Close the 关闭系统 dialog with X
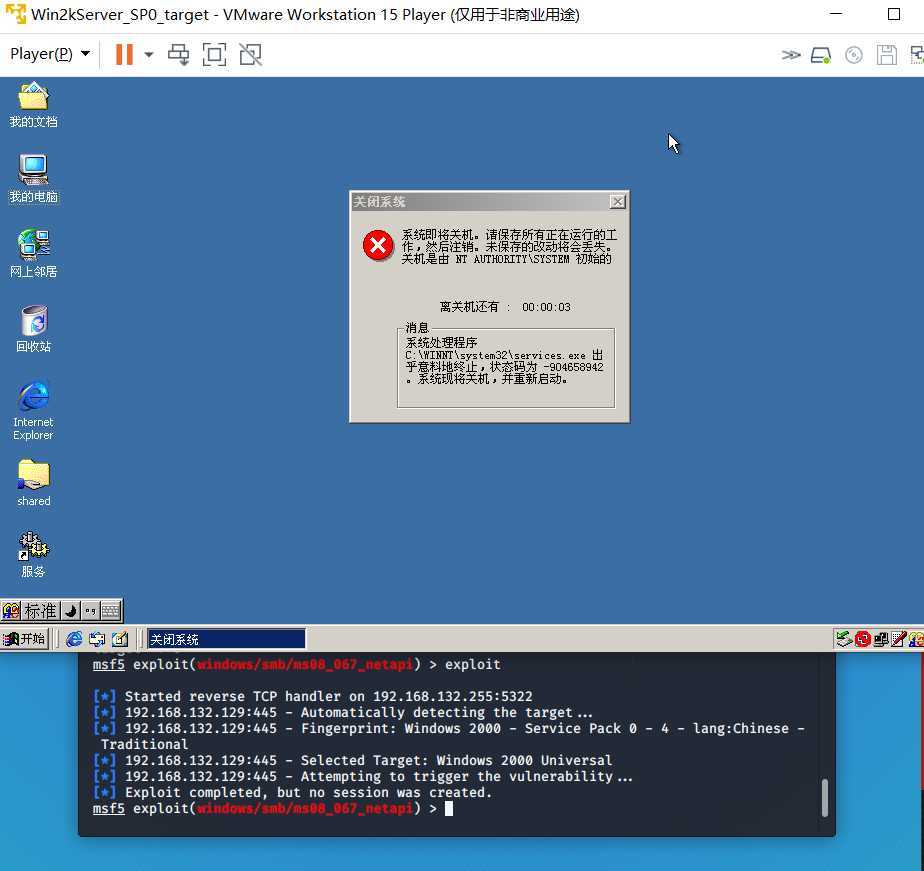Screen dimensions: 924x871 click(x=617, y=202)
